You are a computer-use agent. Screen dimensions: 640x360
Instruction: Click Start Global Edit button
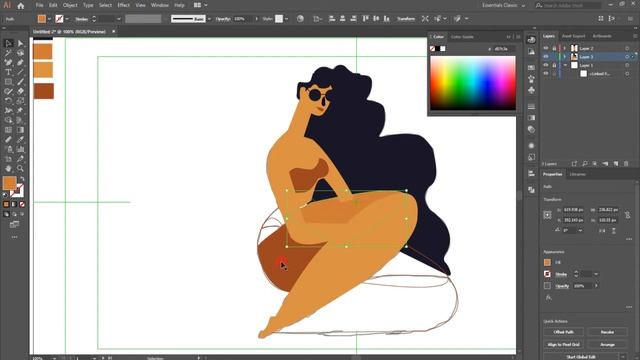pyautogui.click(x=581, y=357)
